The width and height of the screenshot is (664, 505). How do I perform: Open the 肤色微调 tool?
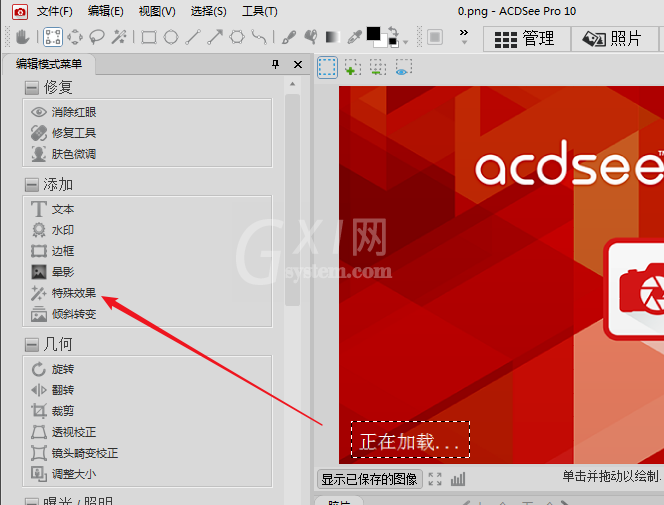(x=63, y=154)
